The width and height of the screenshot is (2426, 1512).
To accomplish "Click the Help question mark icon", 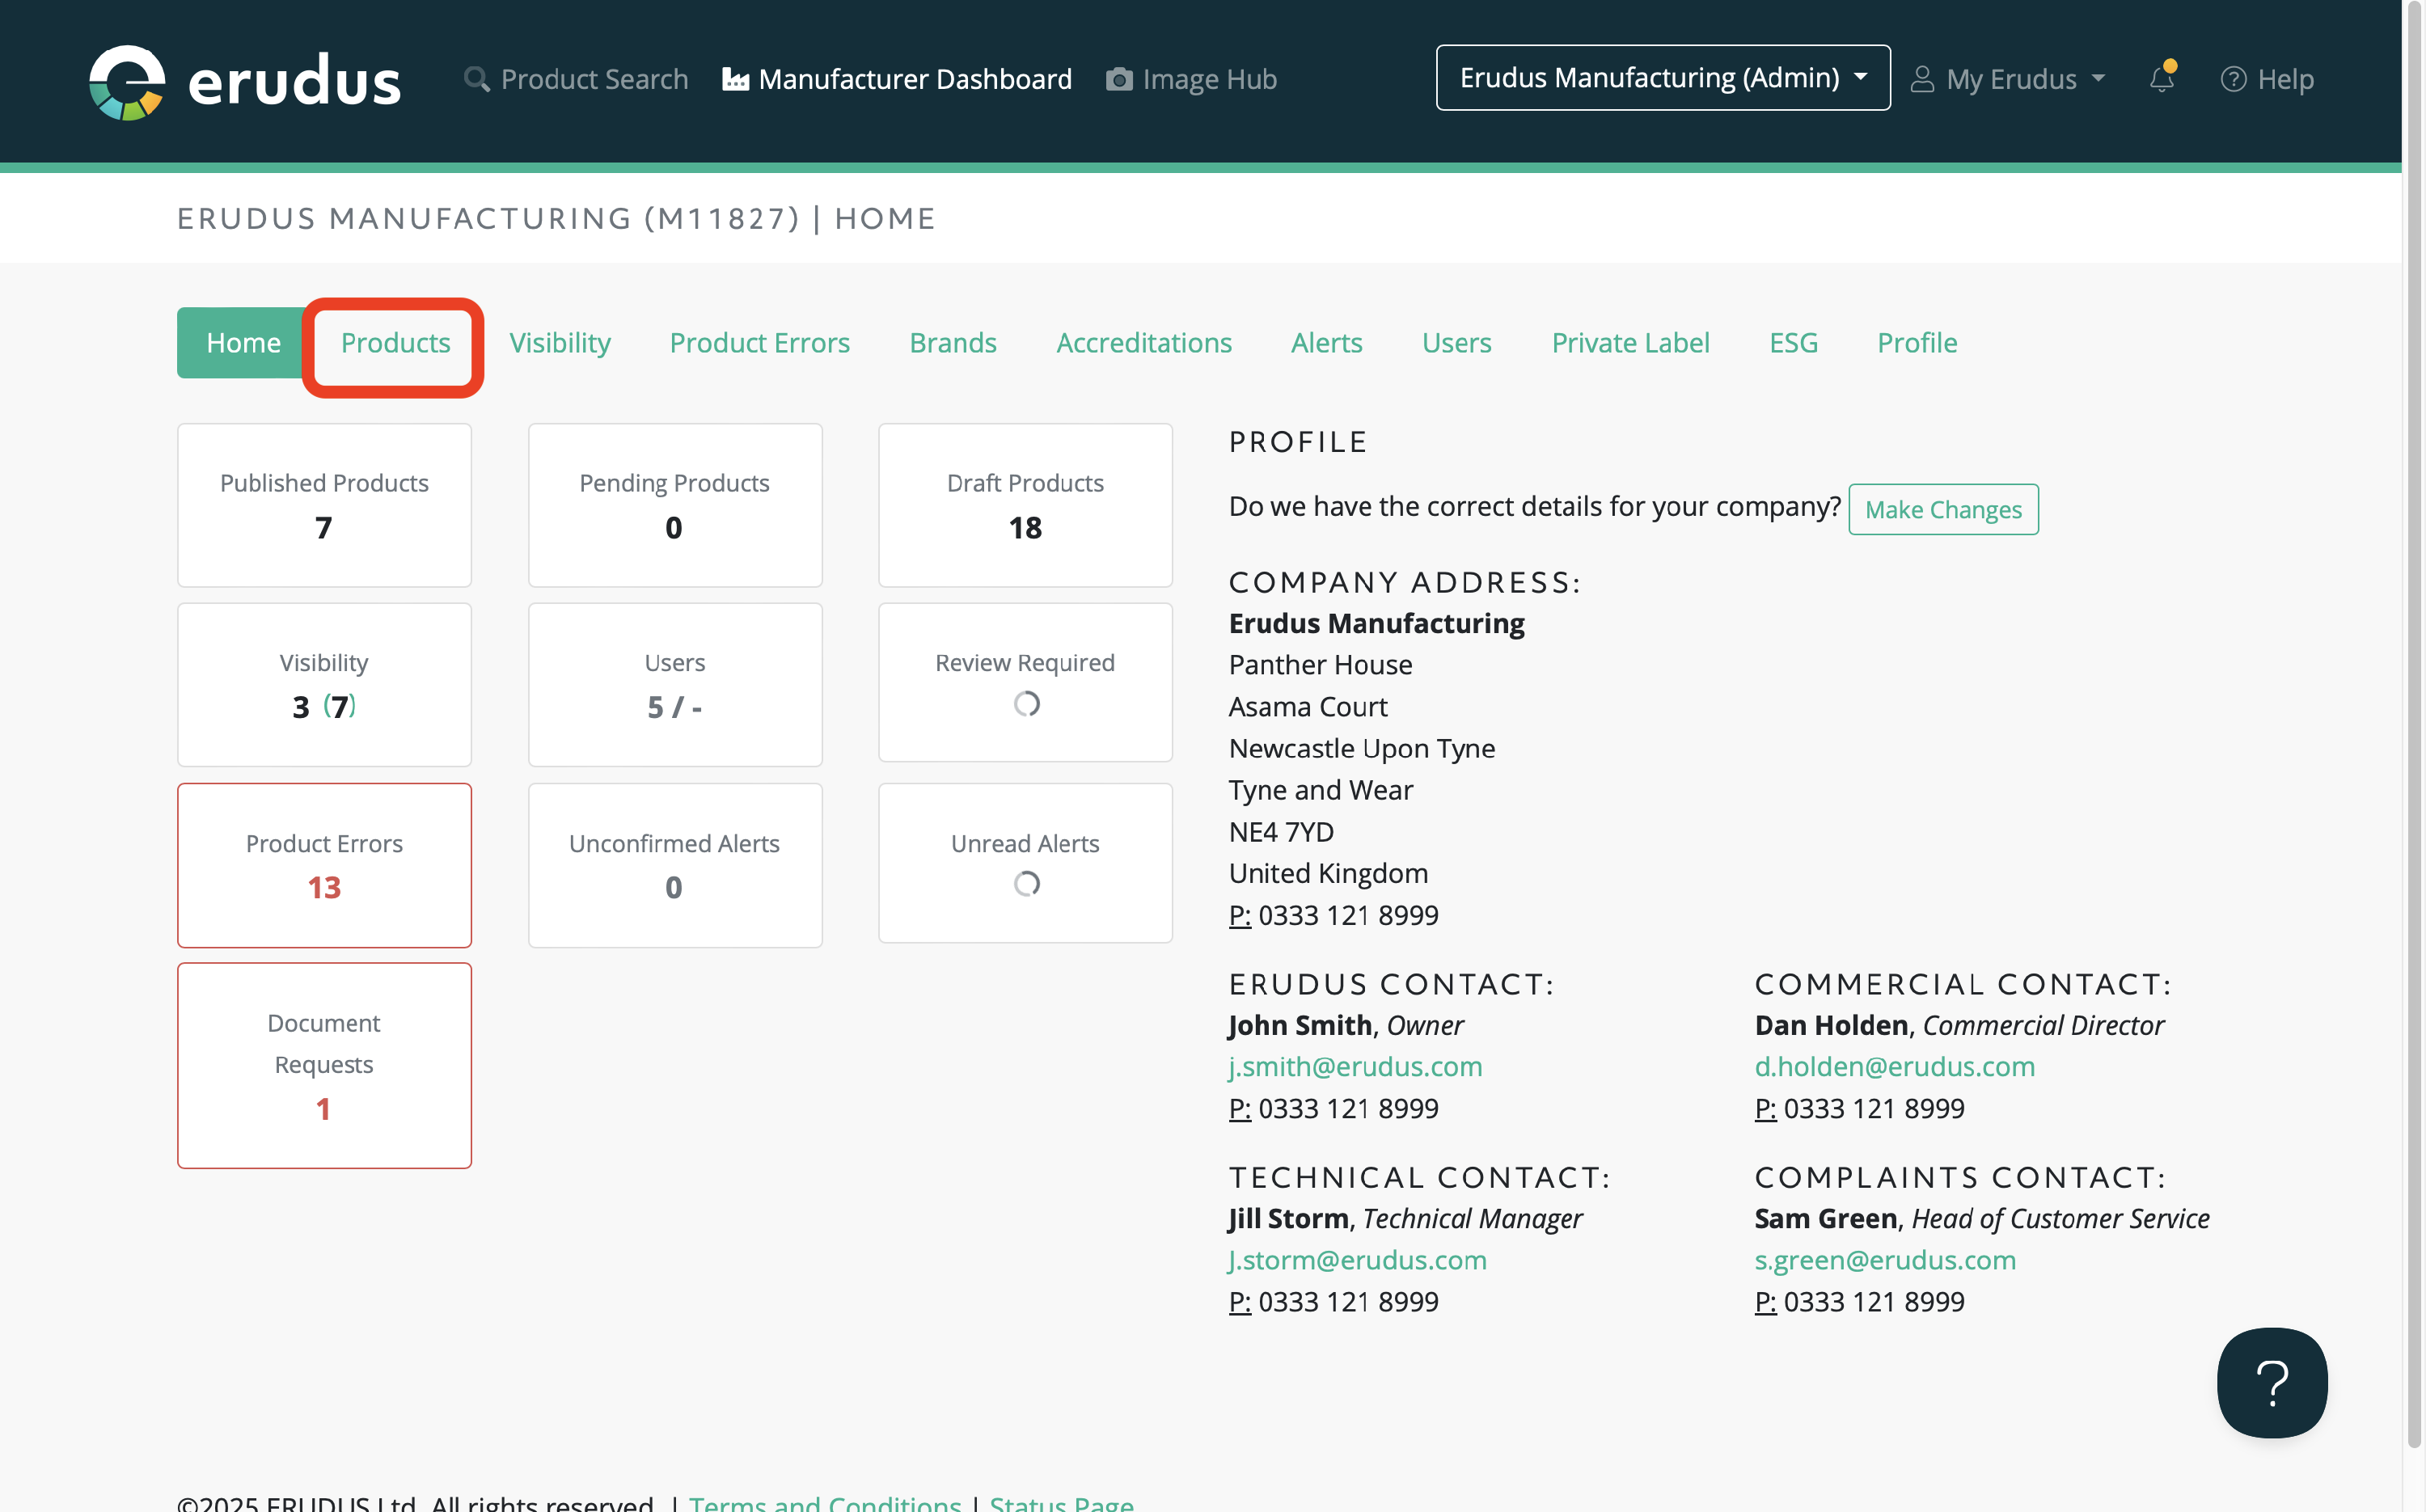I will (2232, 79).
